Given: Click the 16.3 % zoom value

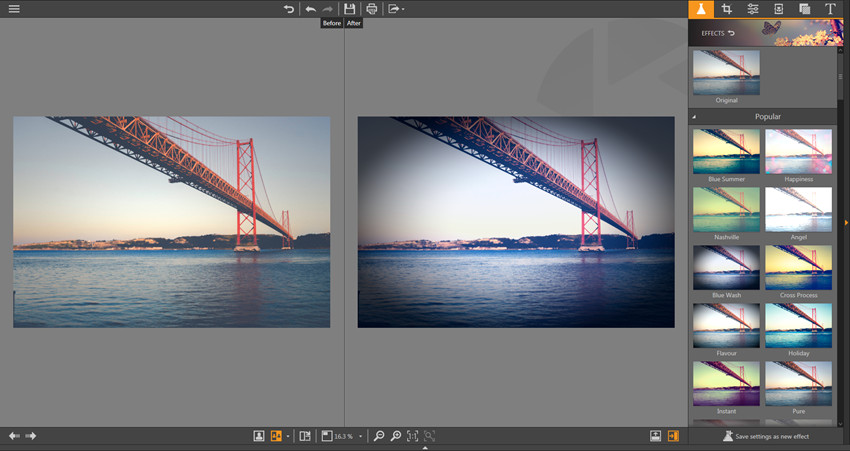Looking at the screenshot, I should pyautogui.click(x=344, y=436).
